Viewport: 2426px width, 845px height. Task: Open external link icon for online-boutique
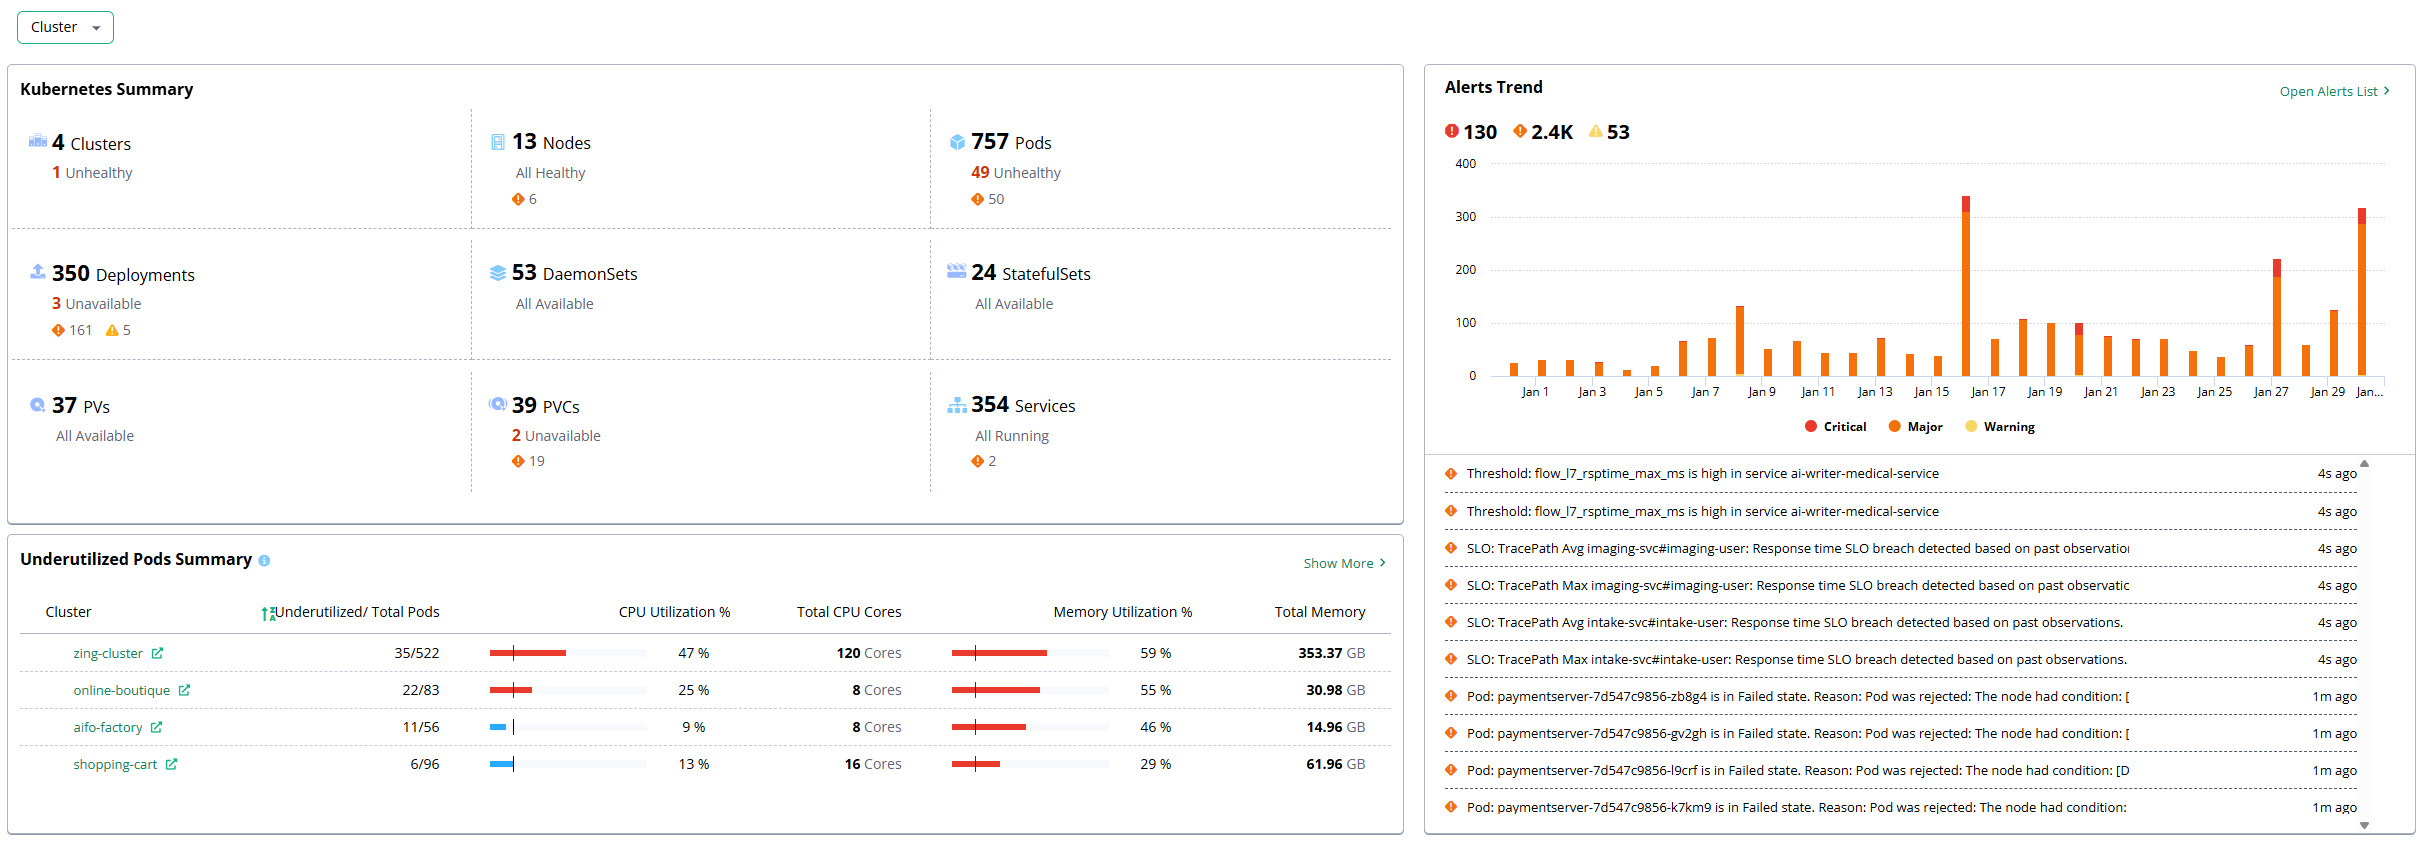[x=184, y=691]
